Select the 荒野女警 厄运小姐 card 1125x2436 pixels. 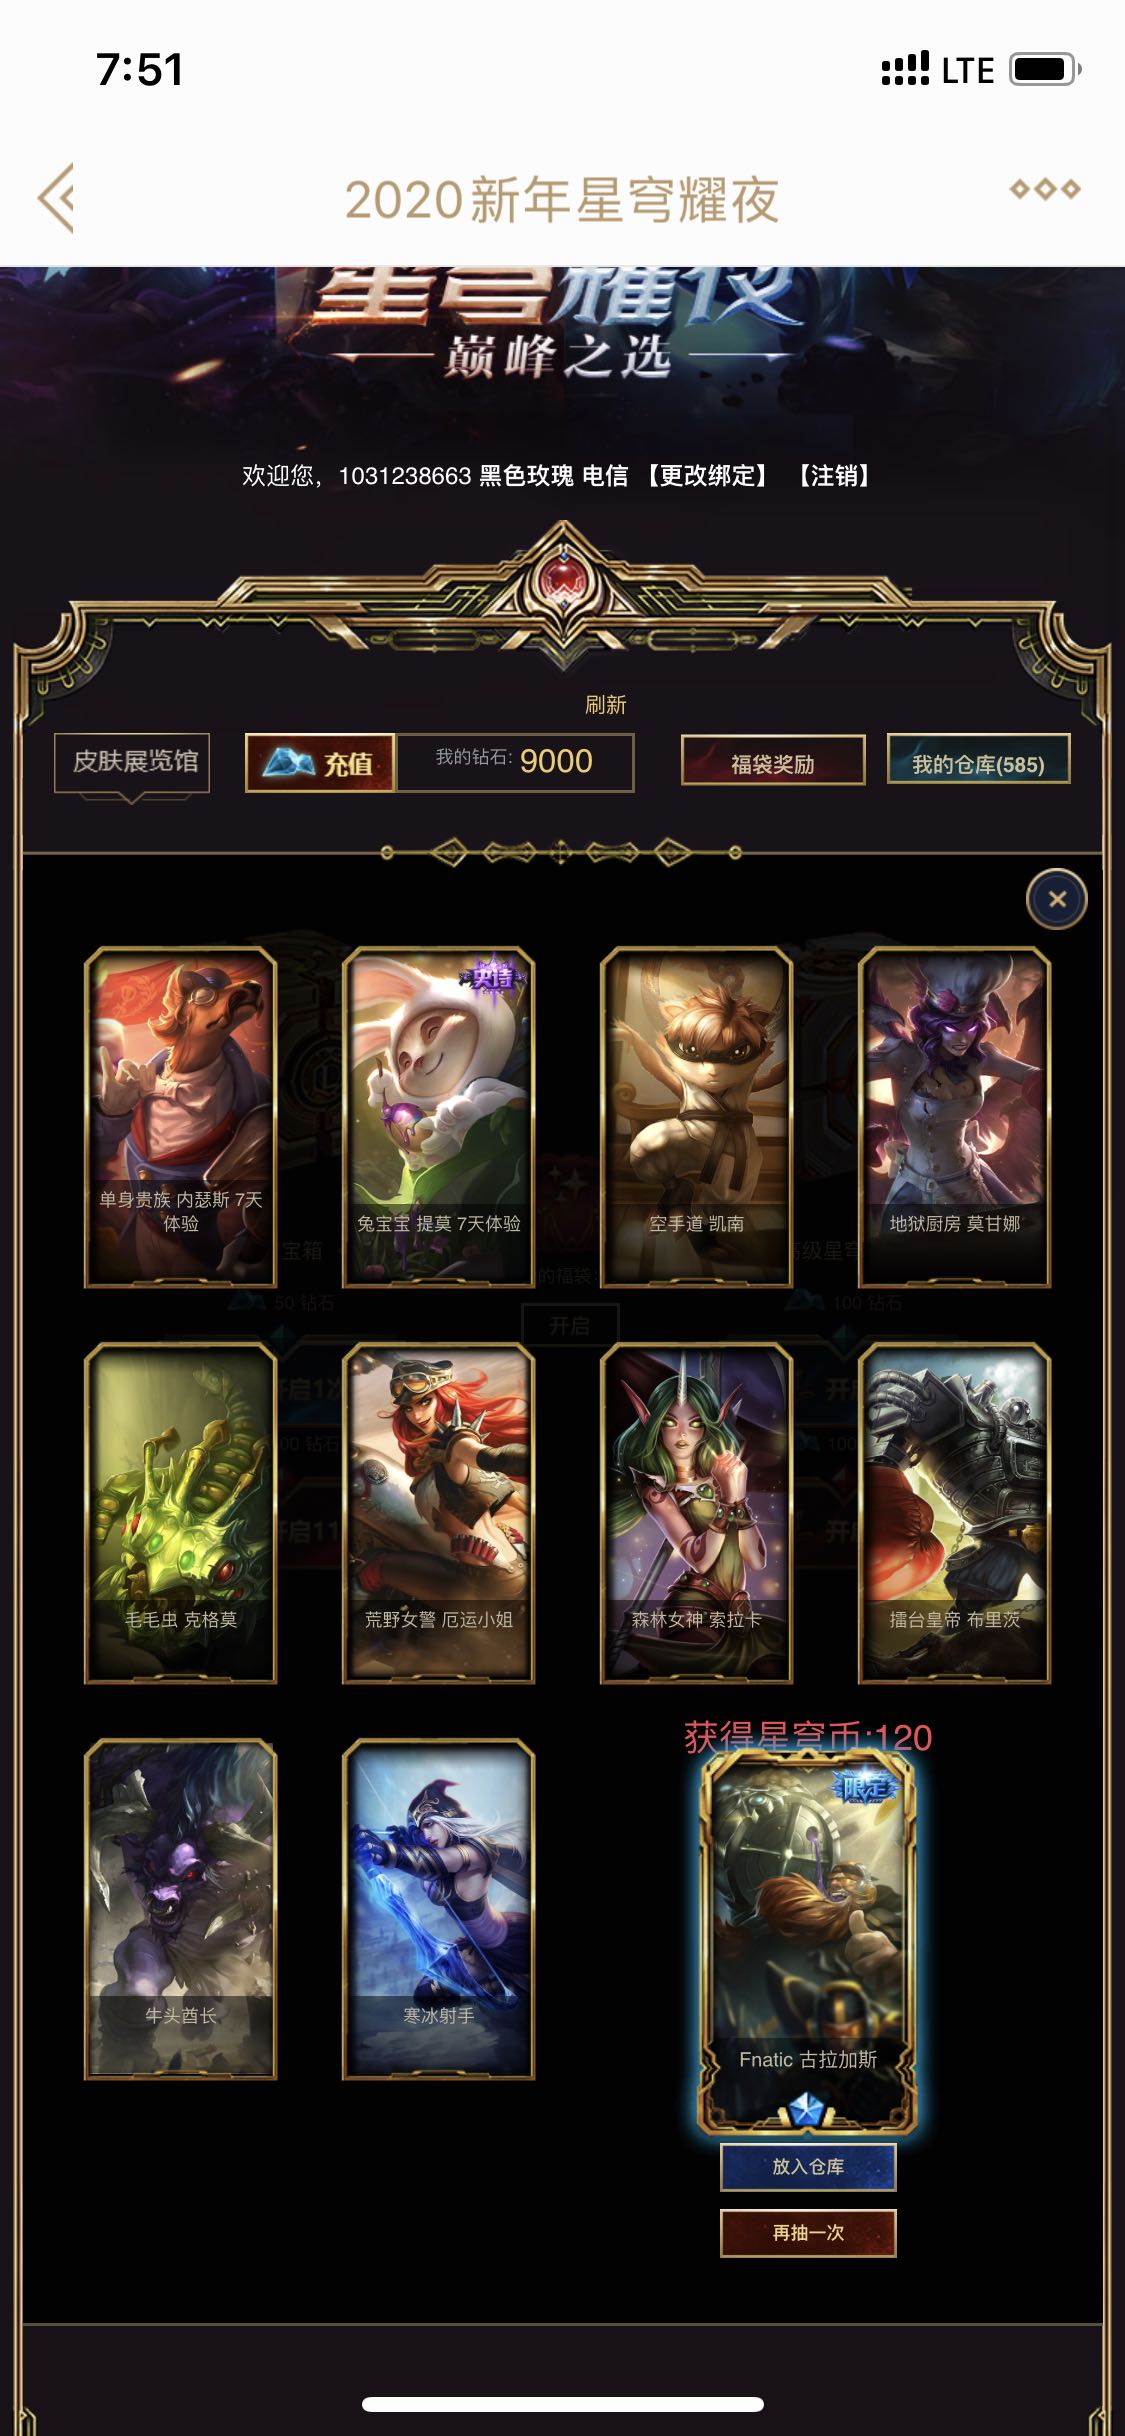coord(438,1513)
